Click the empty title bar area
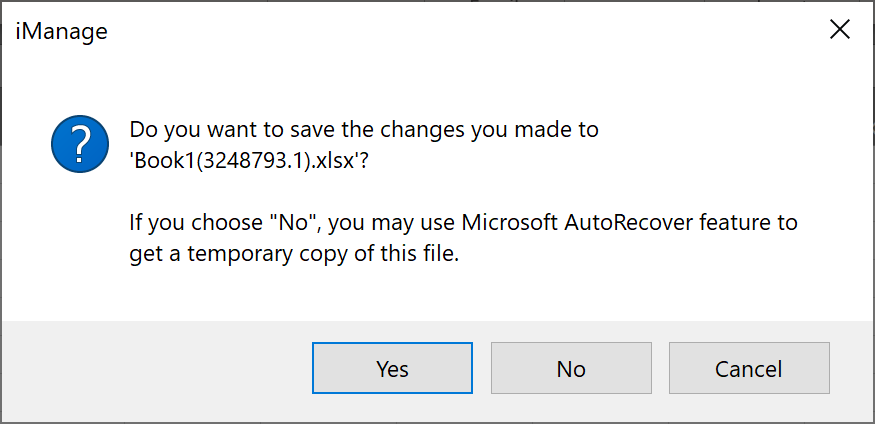875x424 pixels. click(450, 30)
